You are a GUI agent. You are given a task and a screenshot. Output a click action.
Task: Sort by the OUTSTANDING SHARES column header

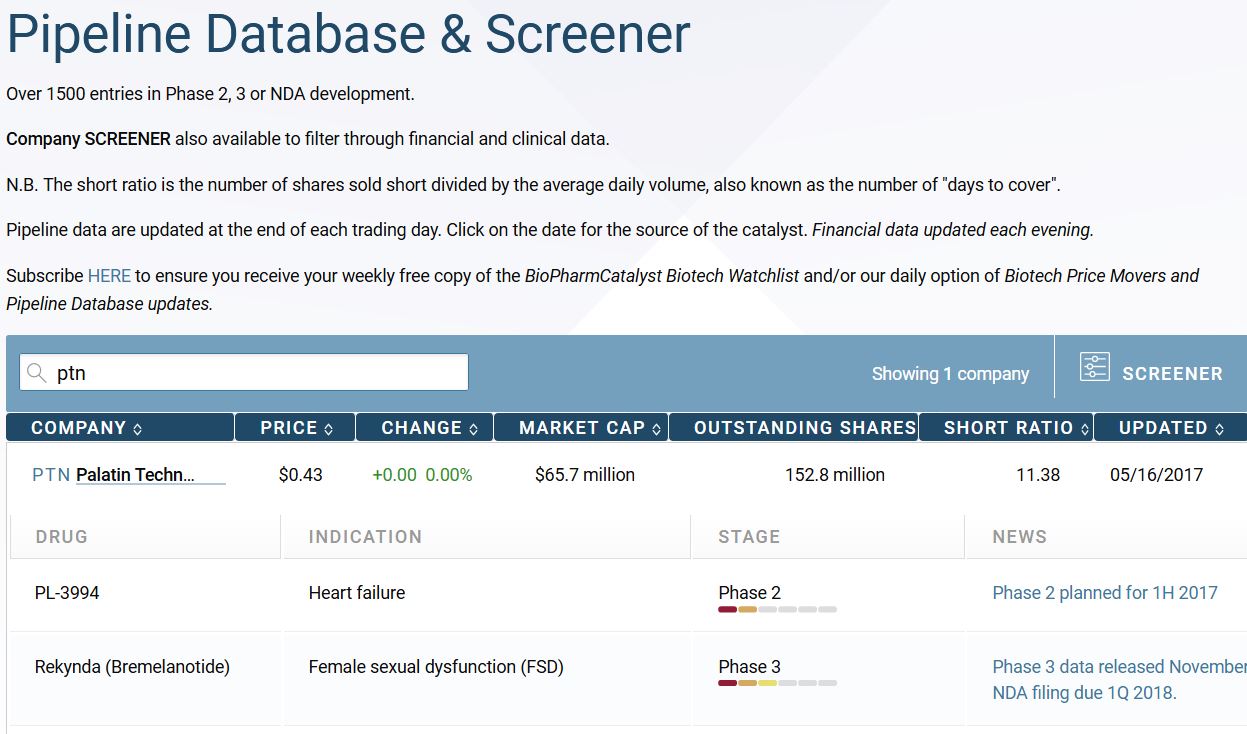tap(805, 428)
